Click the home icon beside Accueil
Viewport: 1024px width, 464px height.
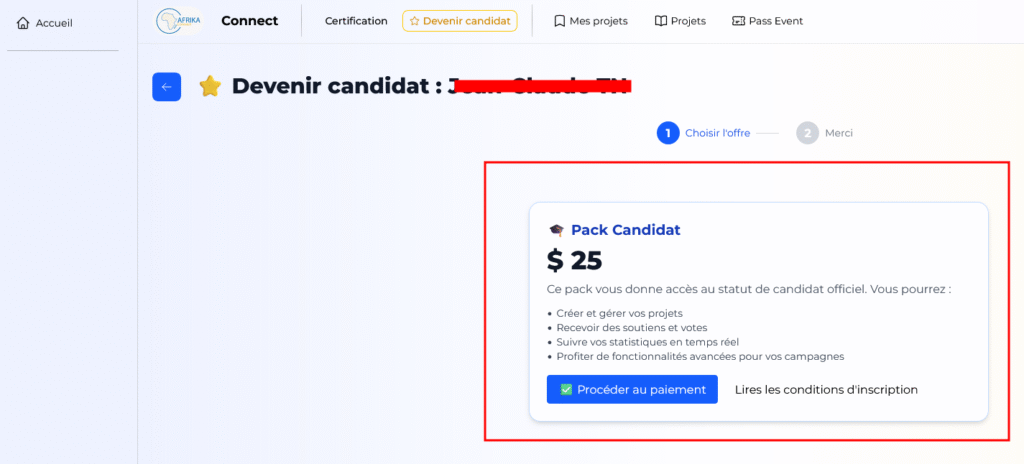click(23, 24)
